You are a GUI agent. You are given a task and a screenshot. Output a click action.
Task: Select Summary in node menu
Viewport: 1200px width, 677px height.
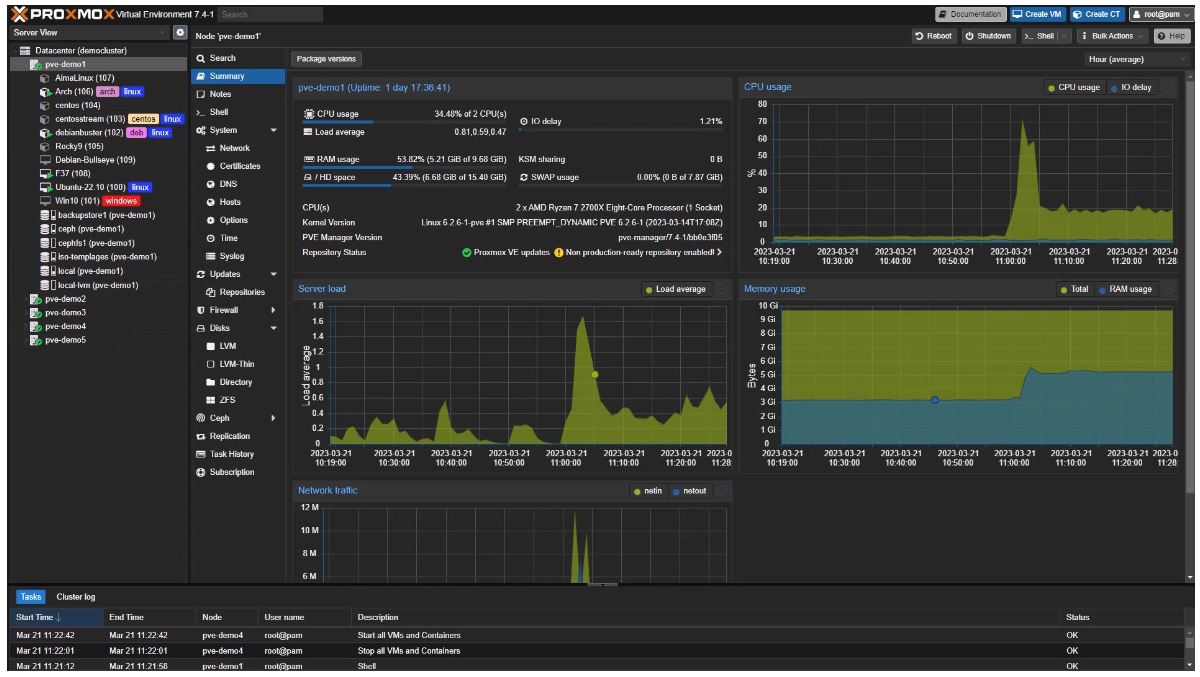238,76
